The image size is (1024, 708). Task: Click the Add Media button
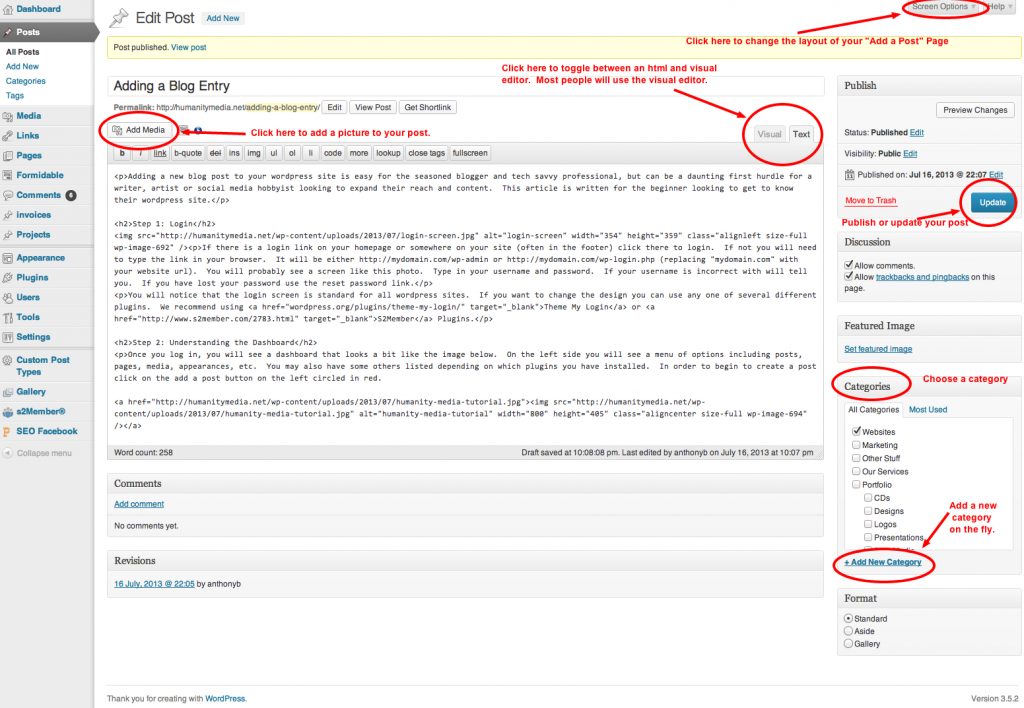tap(139, 130)
